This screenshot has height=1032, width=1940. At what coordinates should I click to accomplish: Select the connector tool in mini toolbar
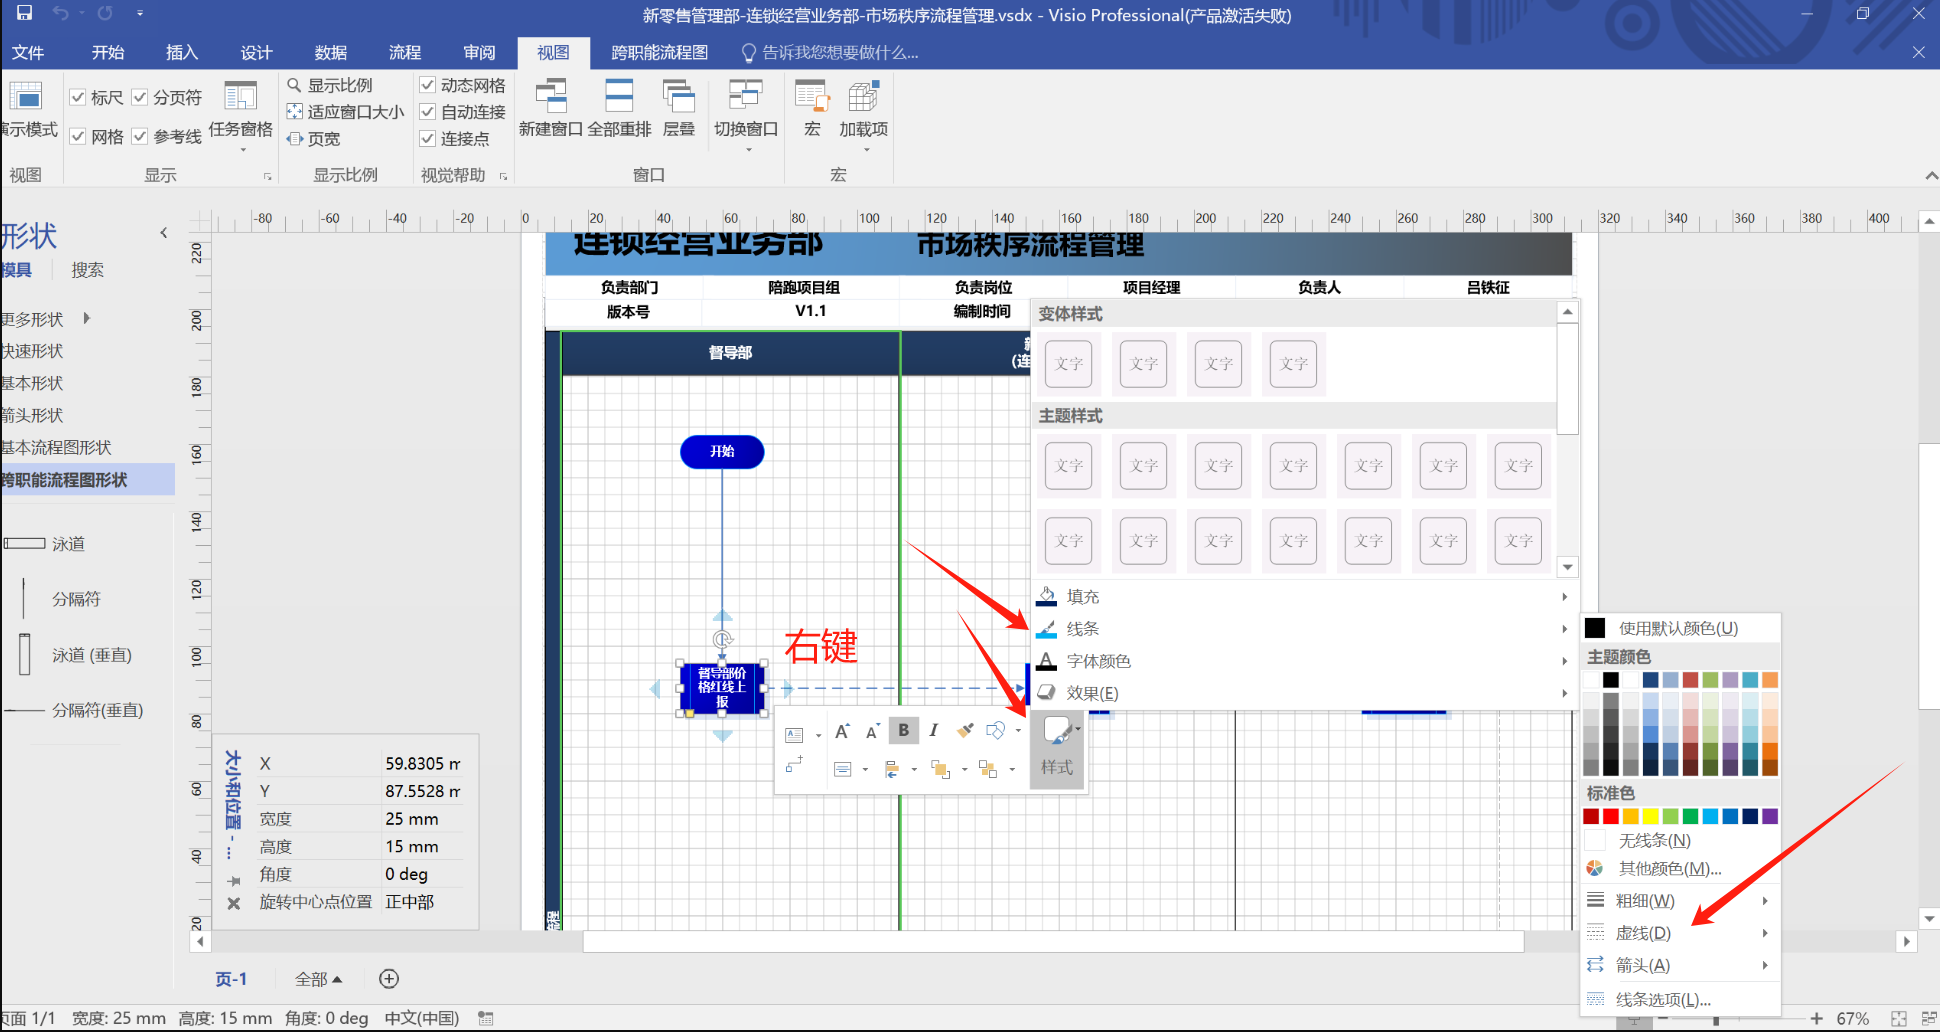(x=795, y=765)
